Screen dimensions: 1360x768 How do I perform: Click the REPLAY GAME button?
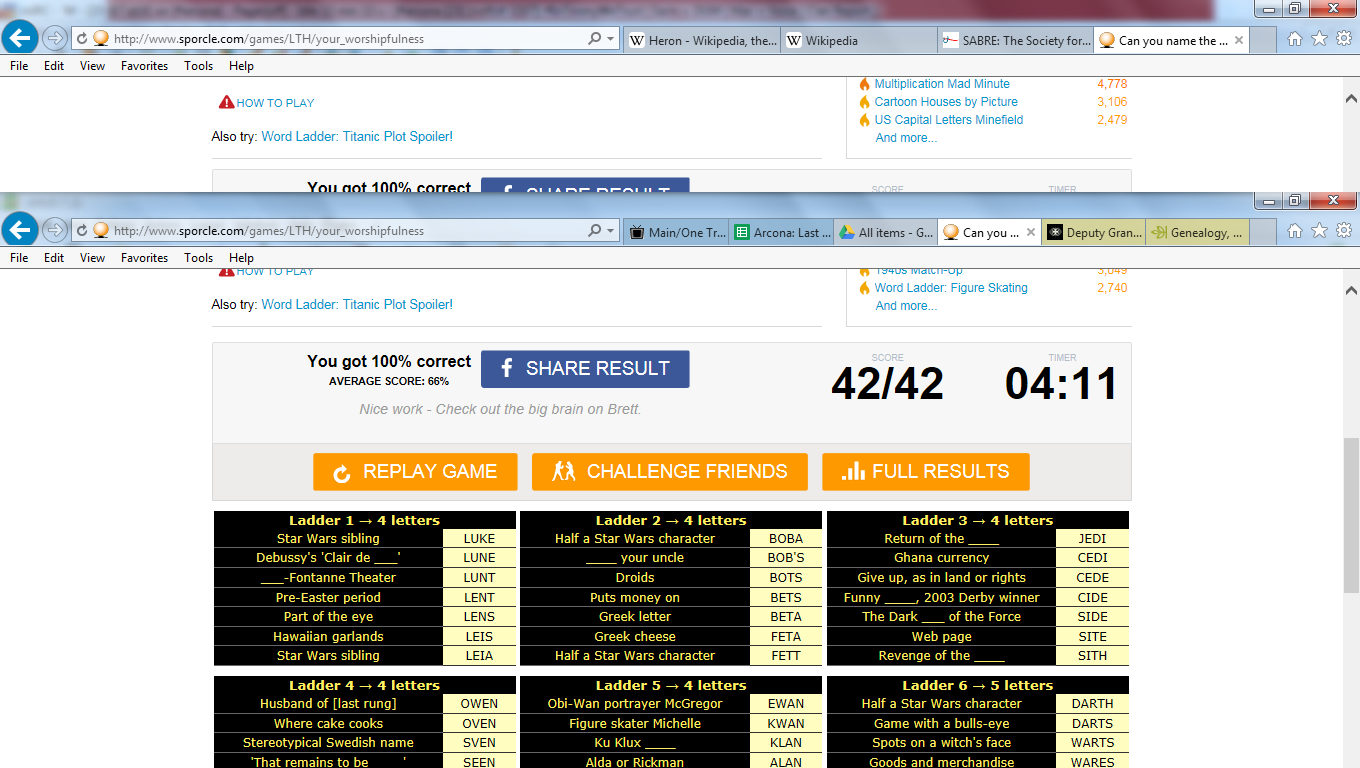click(415, 472)
